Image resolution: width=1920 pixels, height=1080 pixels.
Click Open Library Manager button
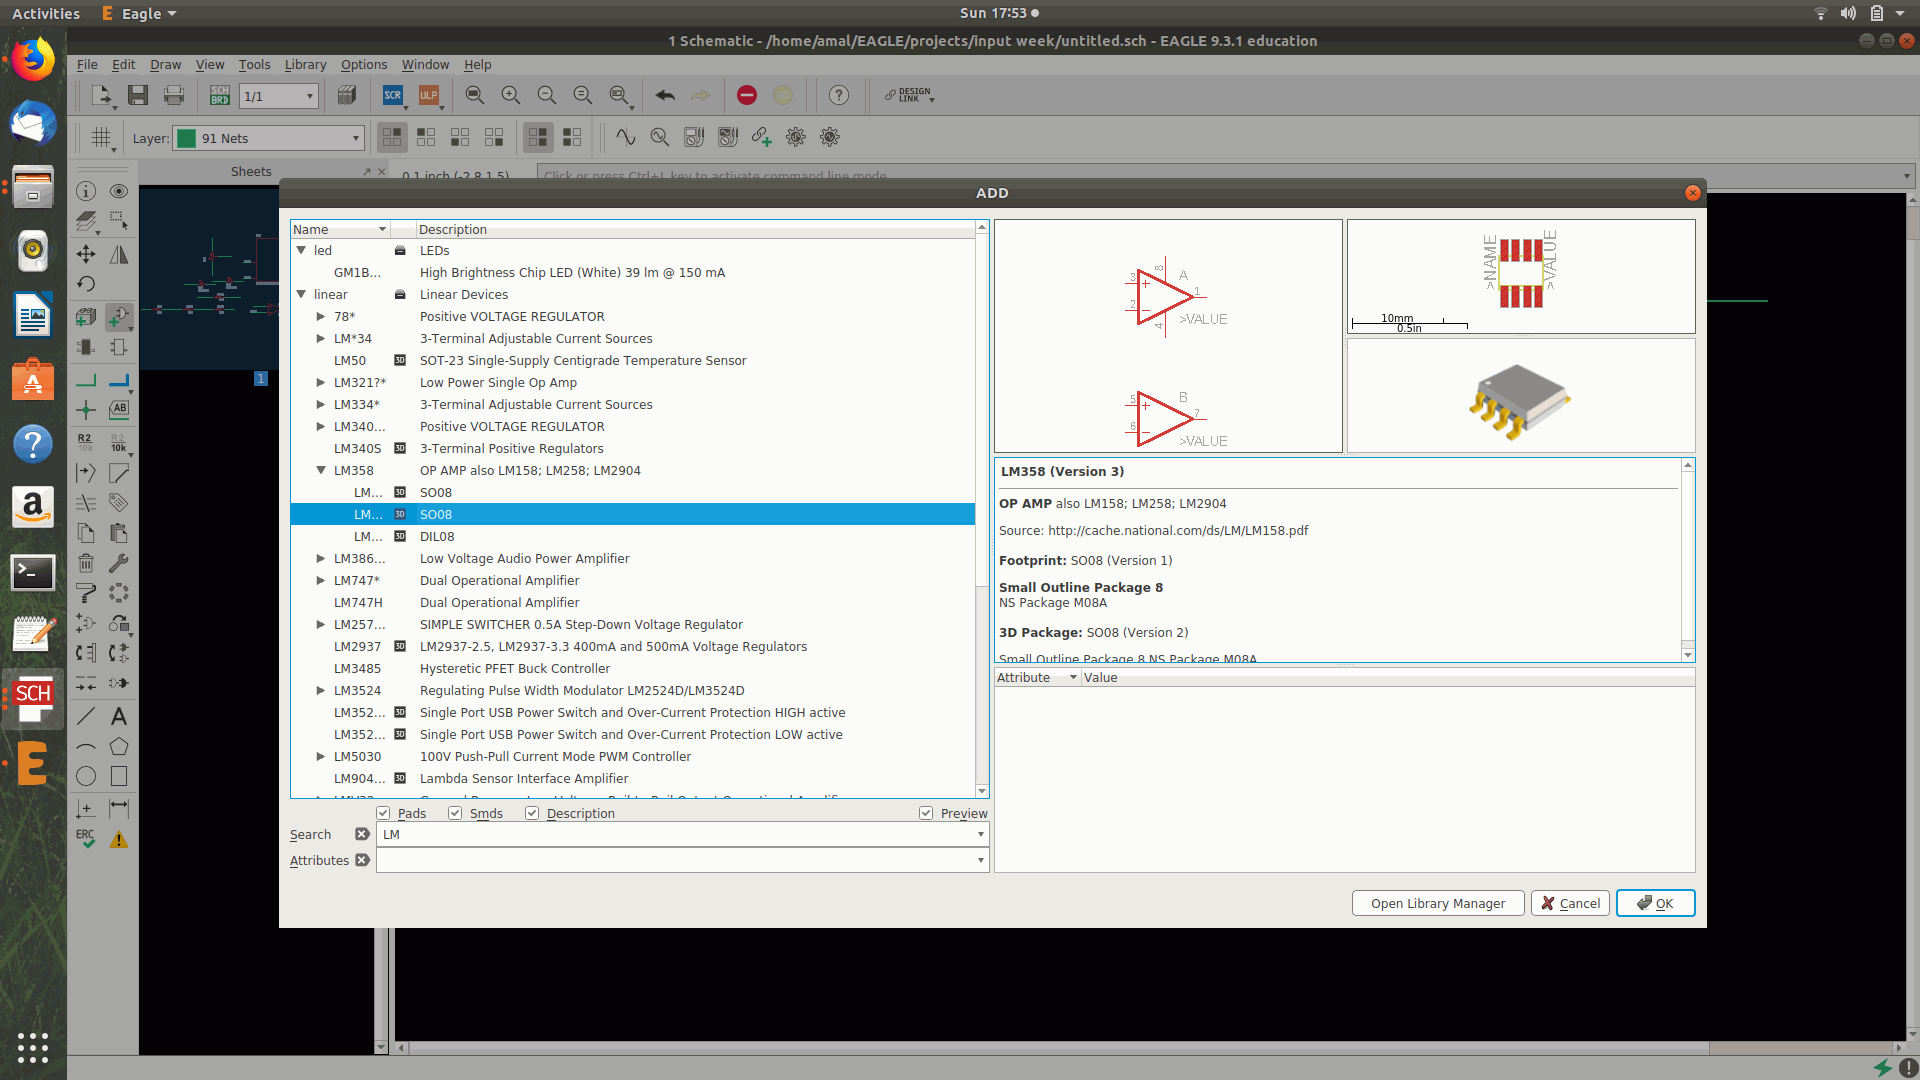tap(1437, 903)
